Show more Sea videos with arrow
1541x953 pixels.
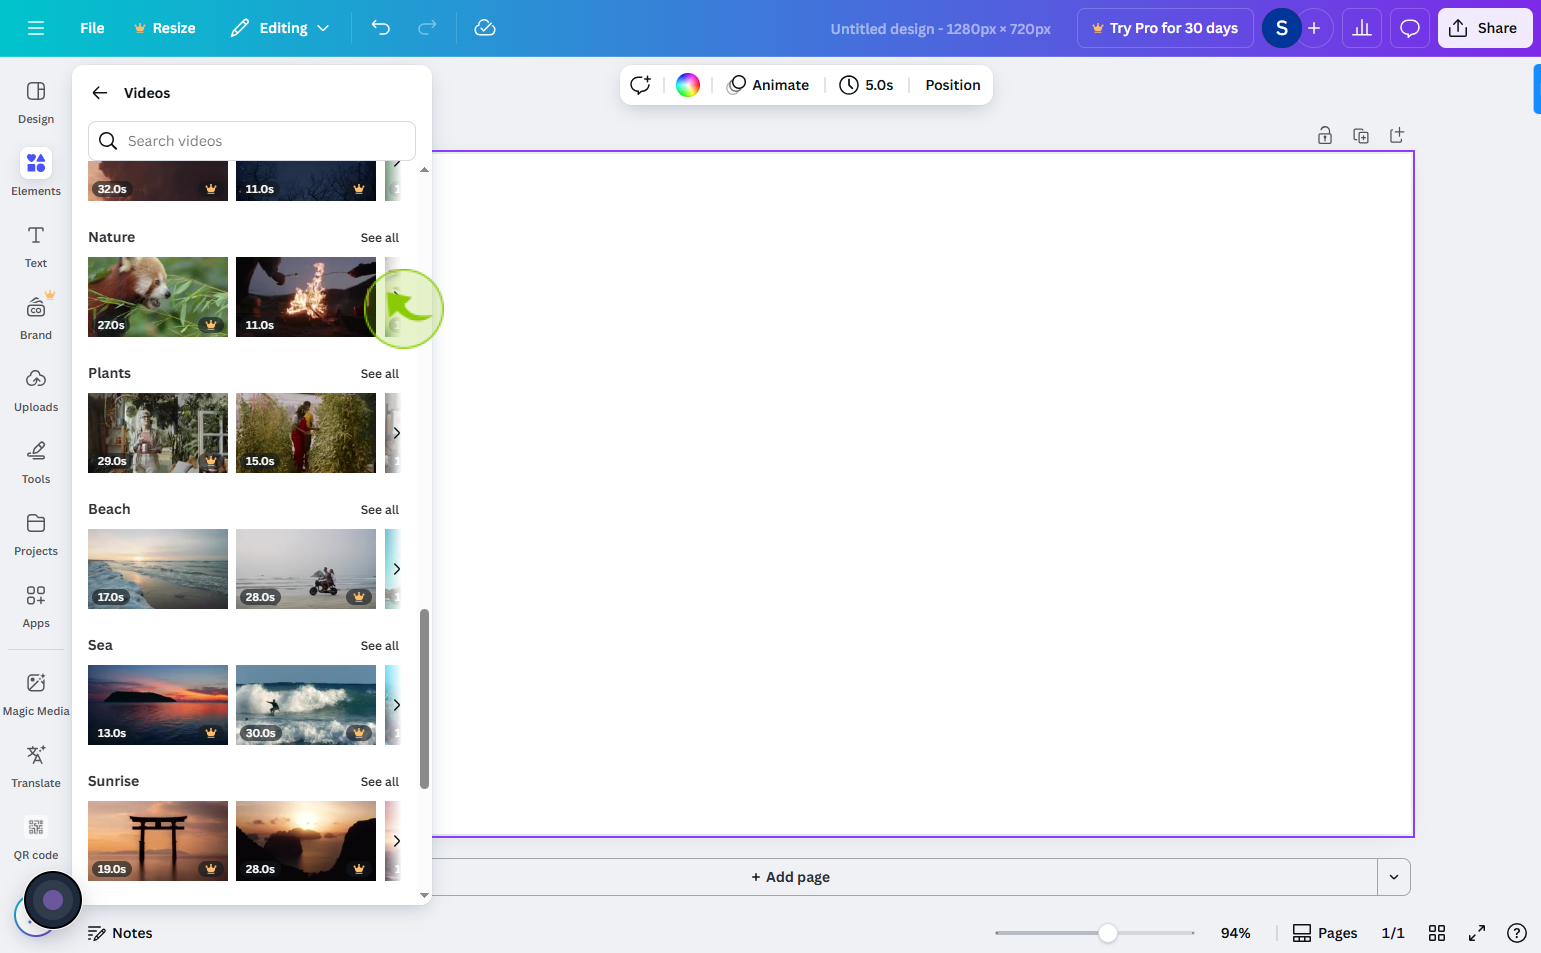(x=396, y=705)
